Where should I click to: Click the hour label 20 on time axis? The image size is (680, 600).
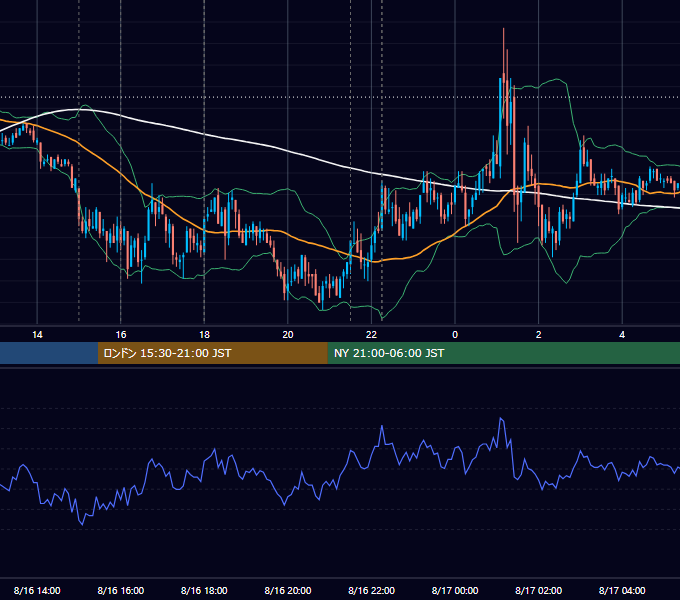point(288,335)
